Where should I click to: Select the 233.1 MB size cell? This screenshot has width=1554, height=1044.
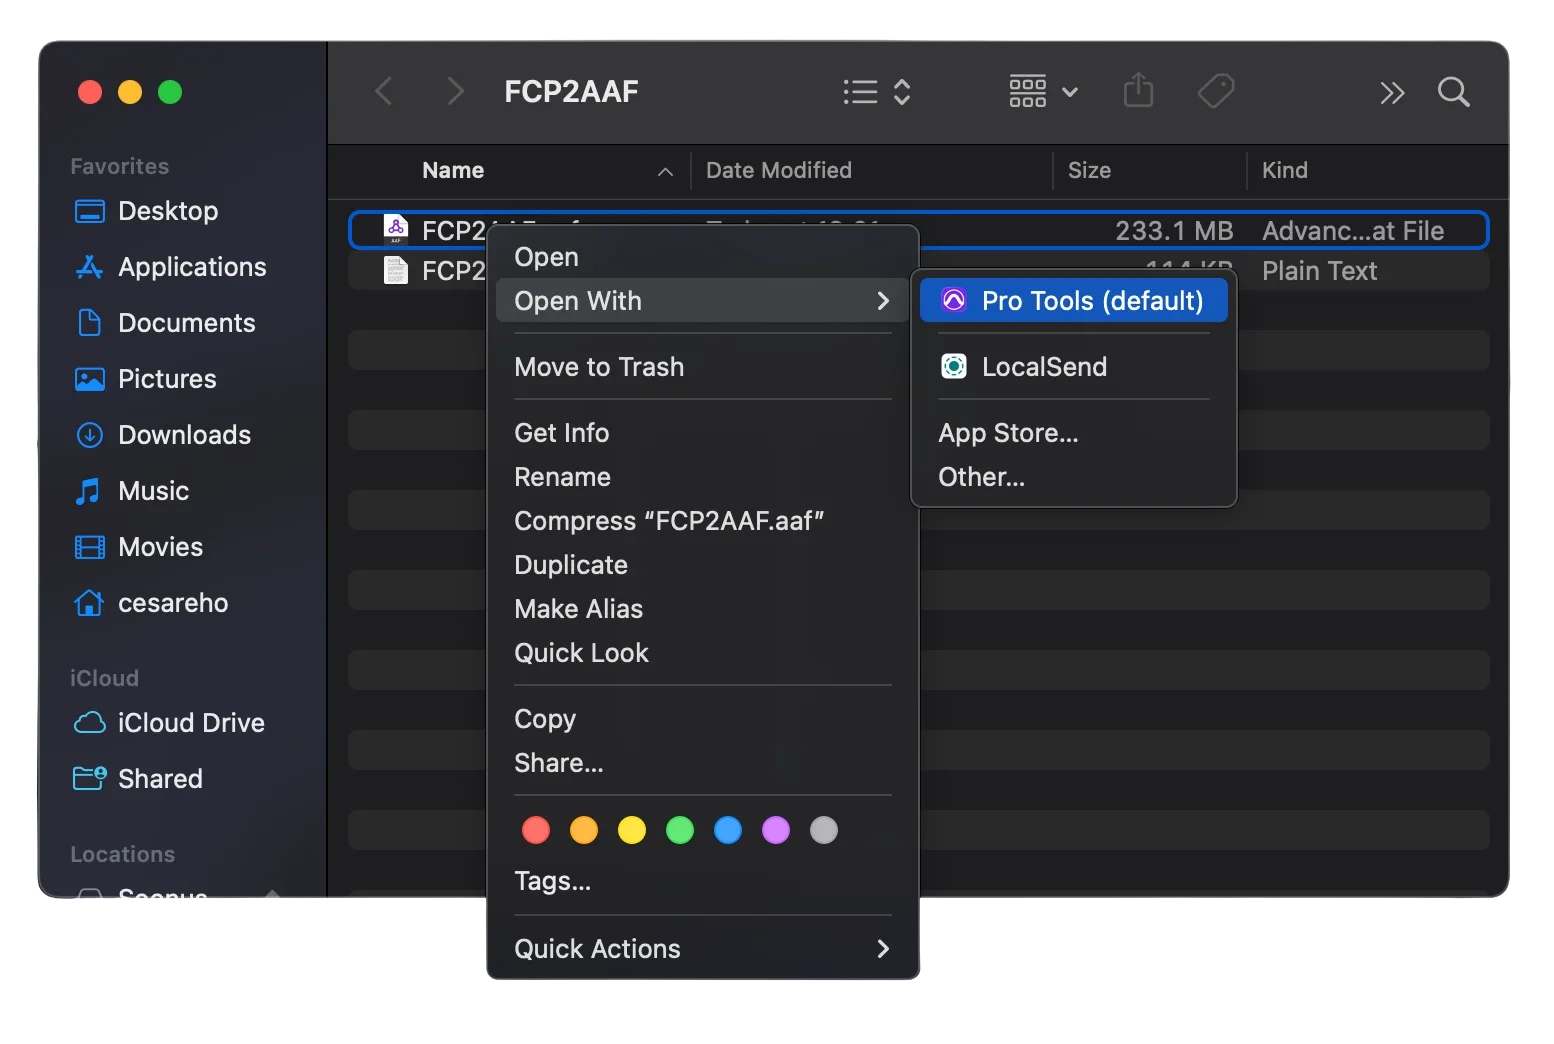tap(1174, 231)
